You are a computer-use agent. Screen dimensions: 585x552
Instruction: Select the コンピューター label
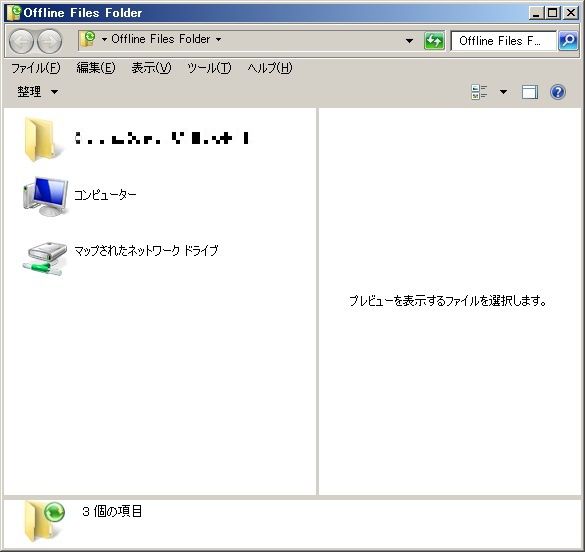(x=105, y=195)
